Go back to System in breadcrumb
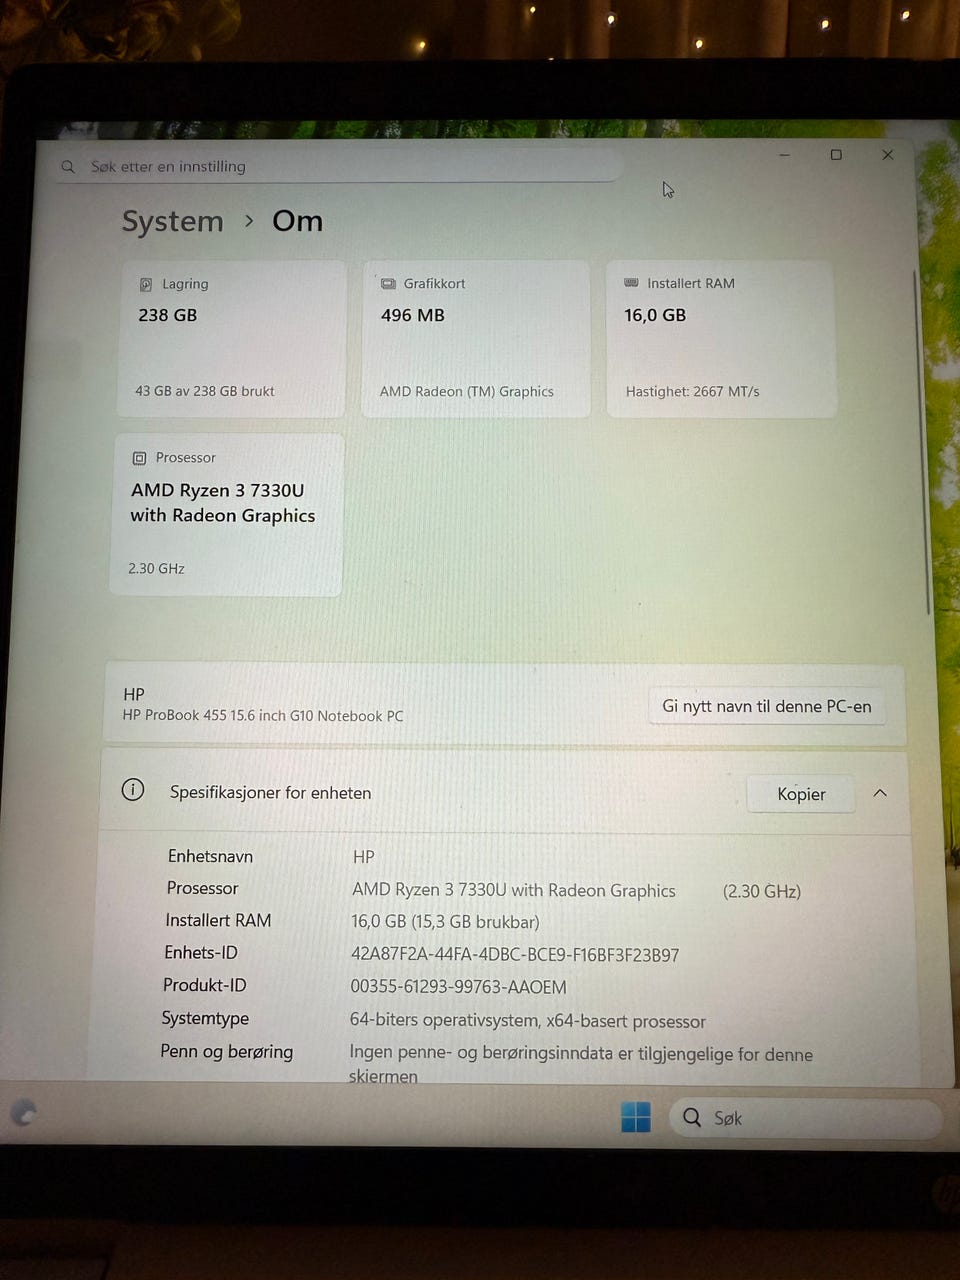 (173, 221)
